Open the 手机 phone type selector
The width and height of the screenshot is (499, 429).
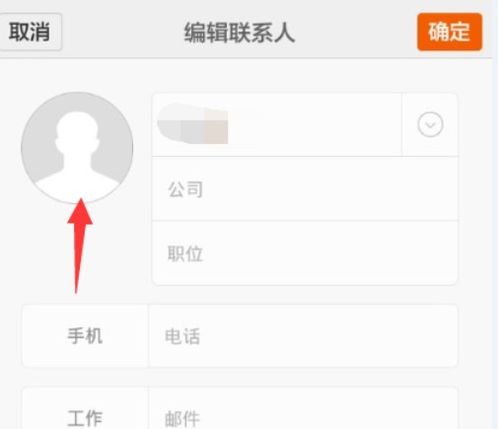[85, 335]
